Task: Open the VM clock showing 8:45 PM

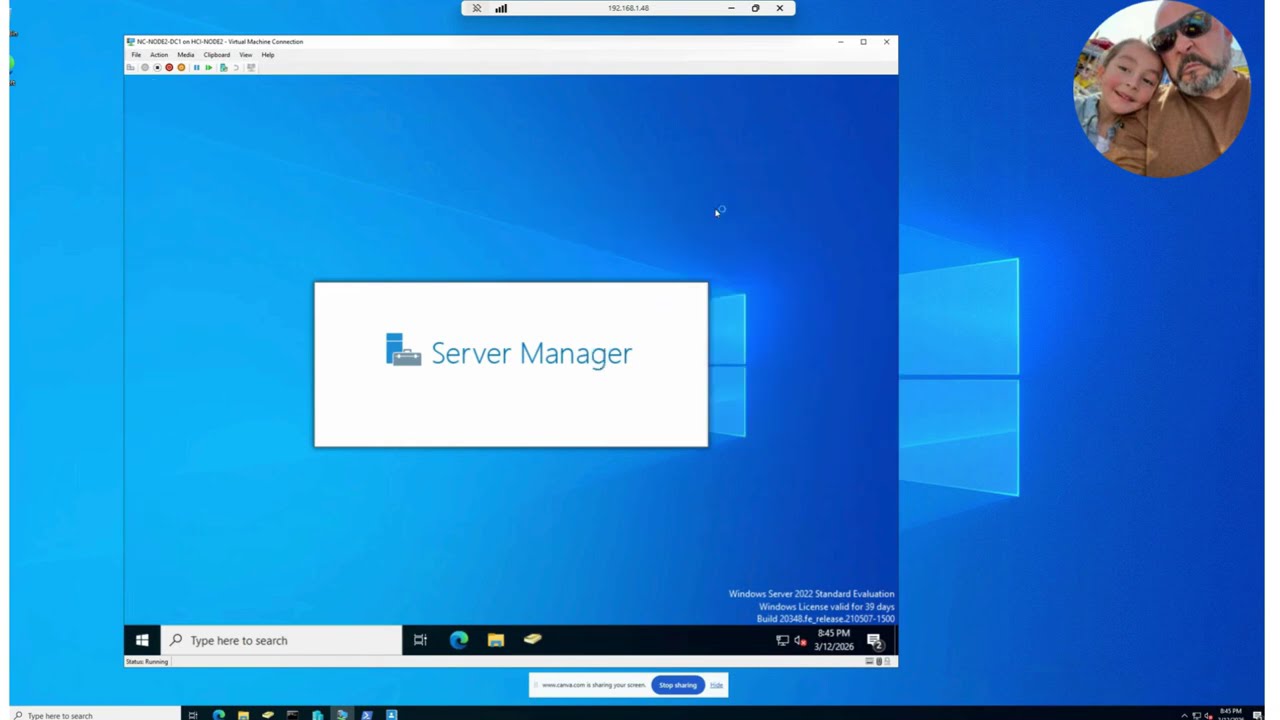Action: coord(833,640)
